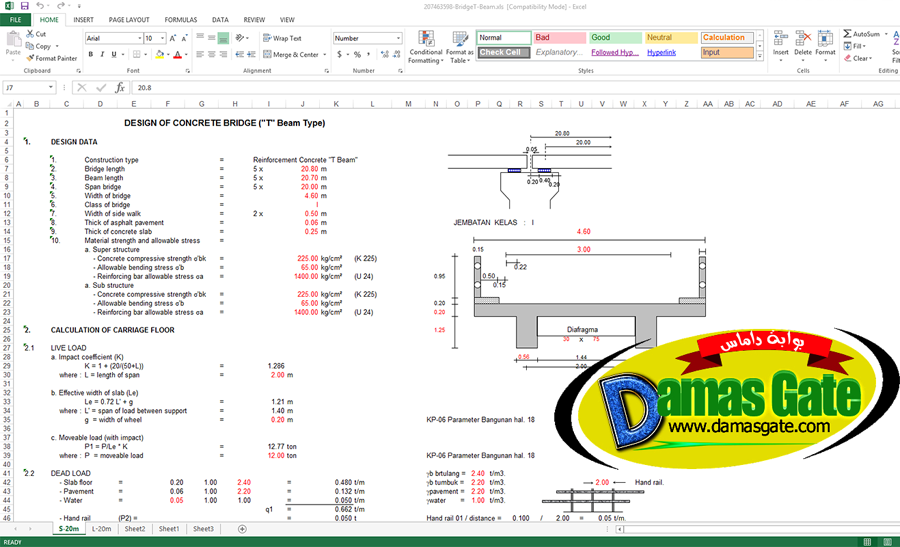Decrease decimal places

tap(396, 55)
